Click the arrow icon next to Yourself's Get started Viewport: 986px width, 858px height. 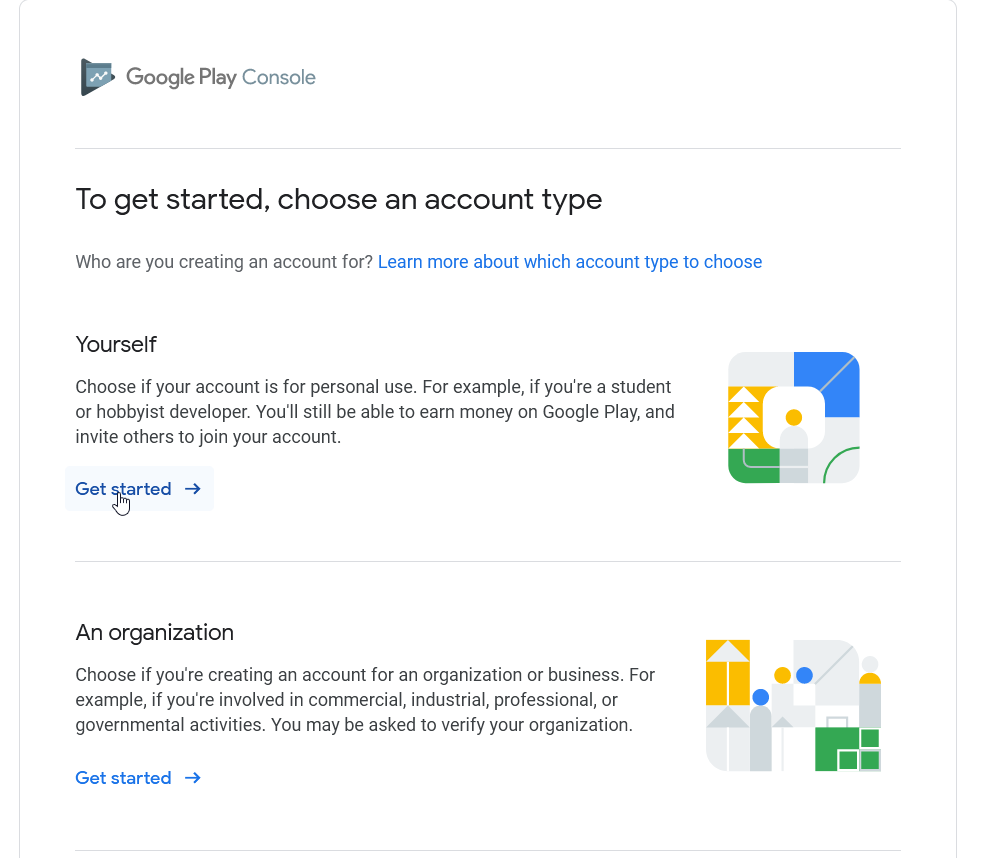[193, 489]
